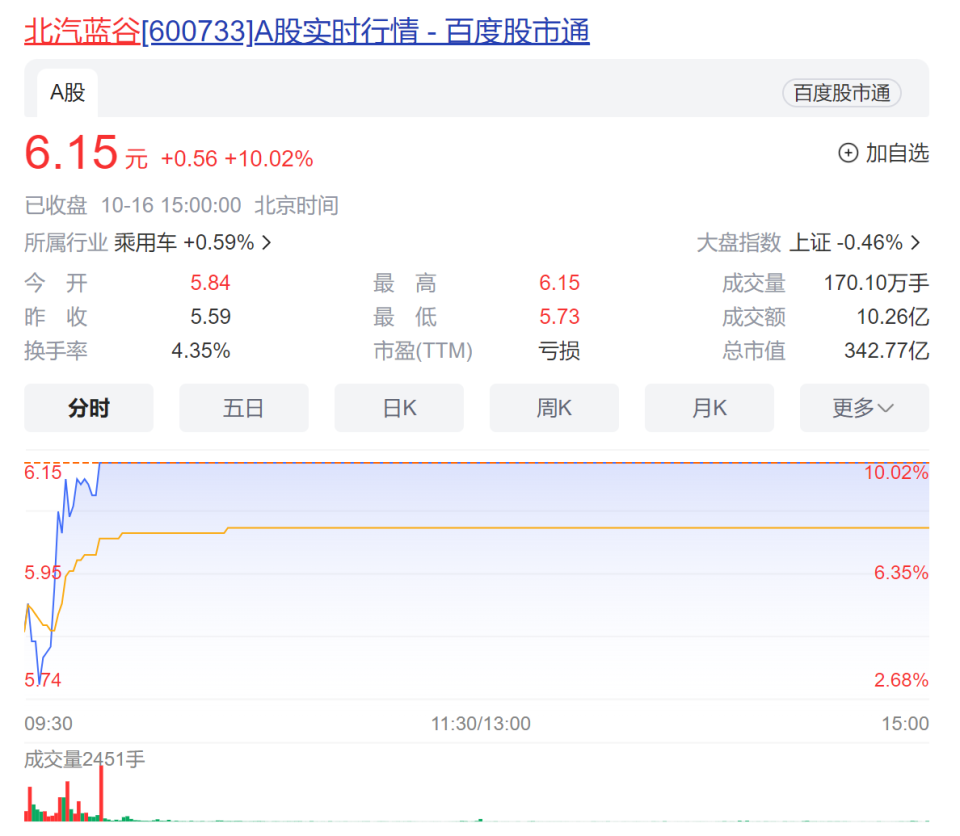Screen dimensions: 960x836
Task: Open the 百度股市通 app badge
Action: (841, 93)
